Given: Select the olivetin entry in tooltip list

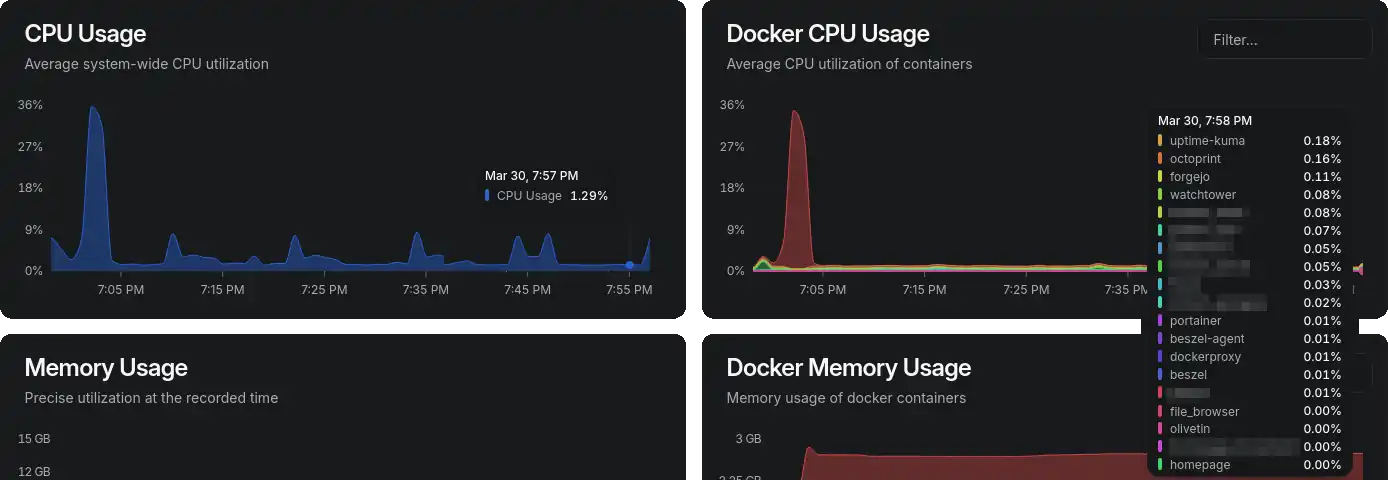Looking at the screenshot, I should click(1250, 429).
